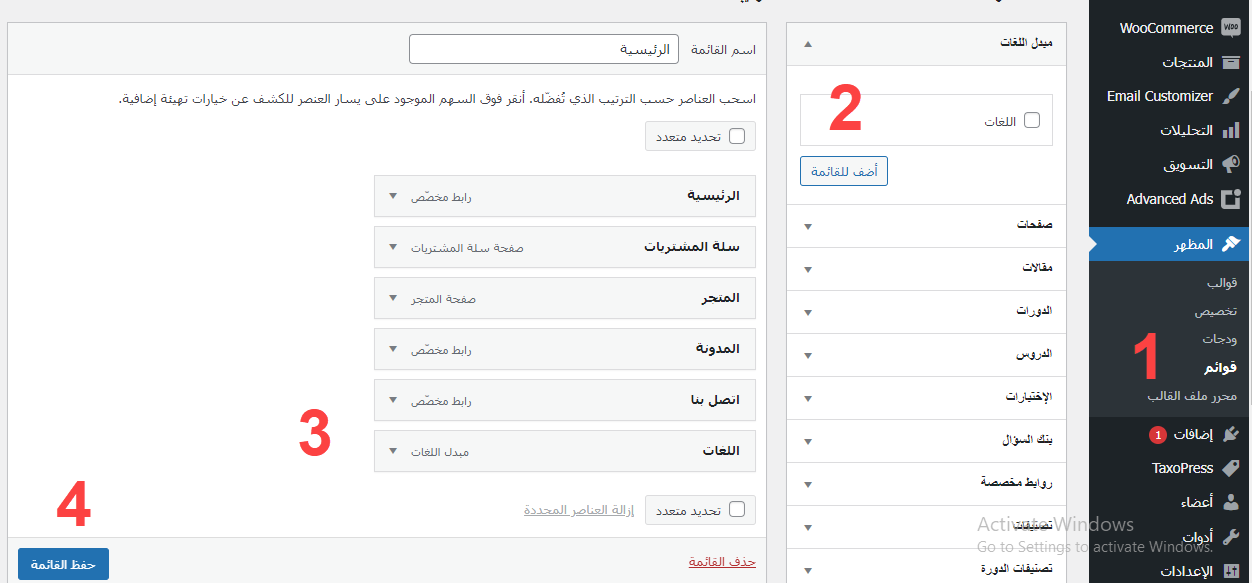Expand the المدونة menu item arrow
Viewport: 1252px width, 583px height.
pyautogui.click(x=393, y=350)
